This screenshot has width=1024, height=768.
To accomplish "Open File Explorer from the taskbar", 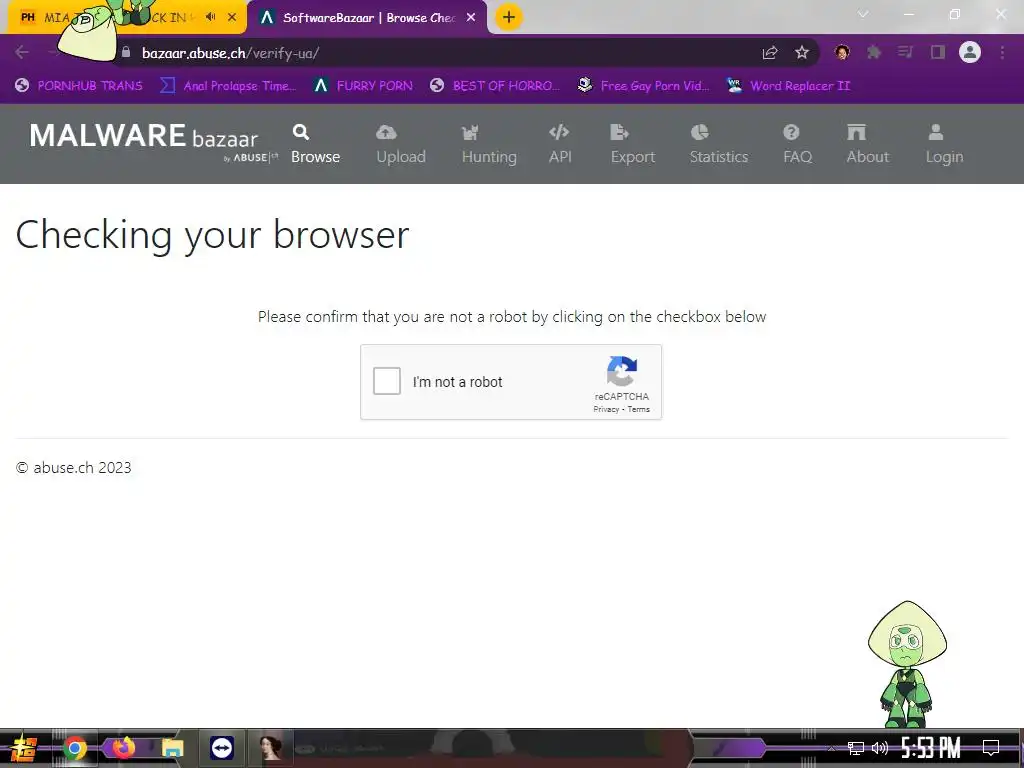I will tap(173, 748).
